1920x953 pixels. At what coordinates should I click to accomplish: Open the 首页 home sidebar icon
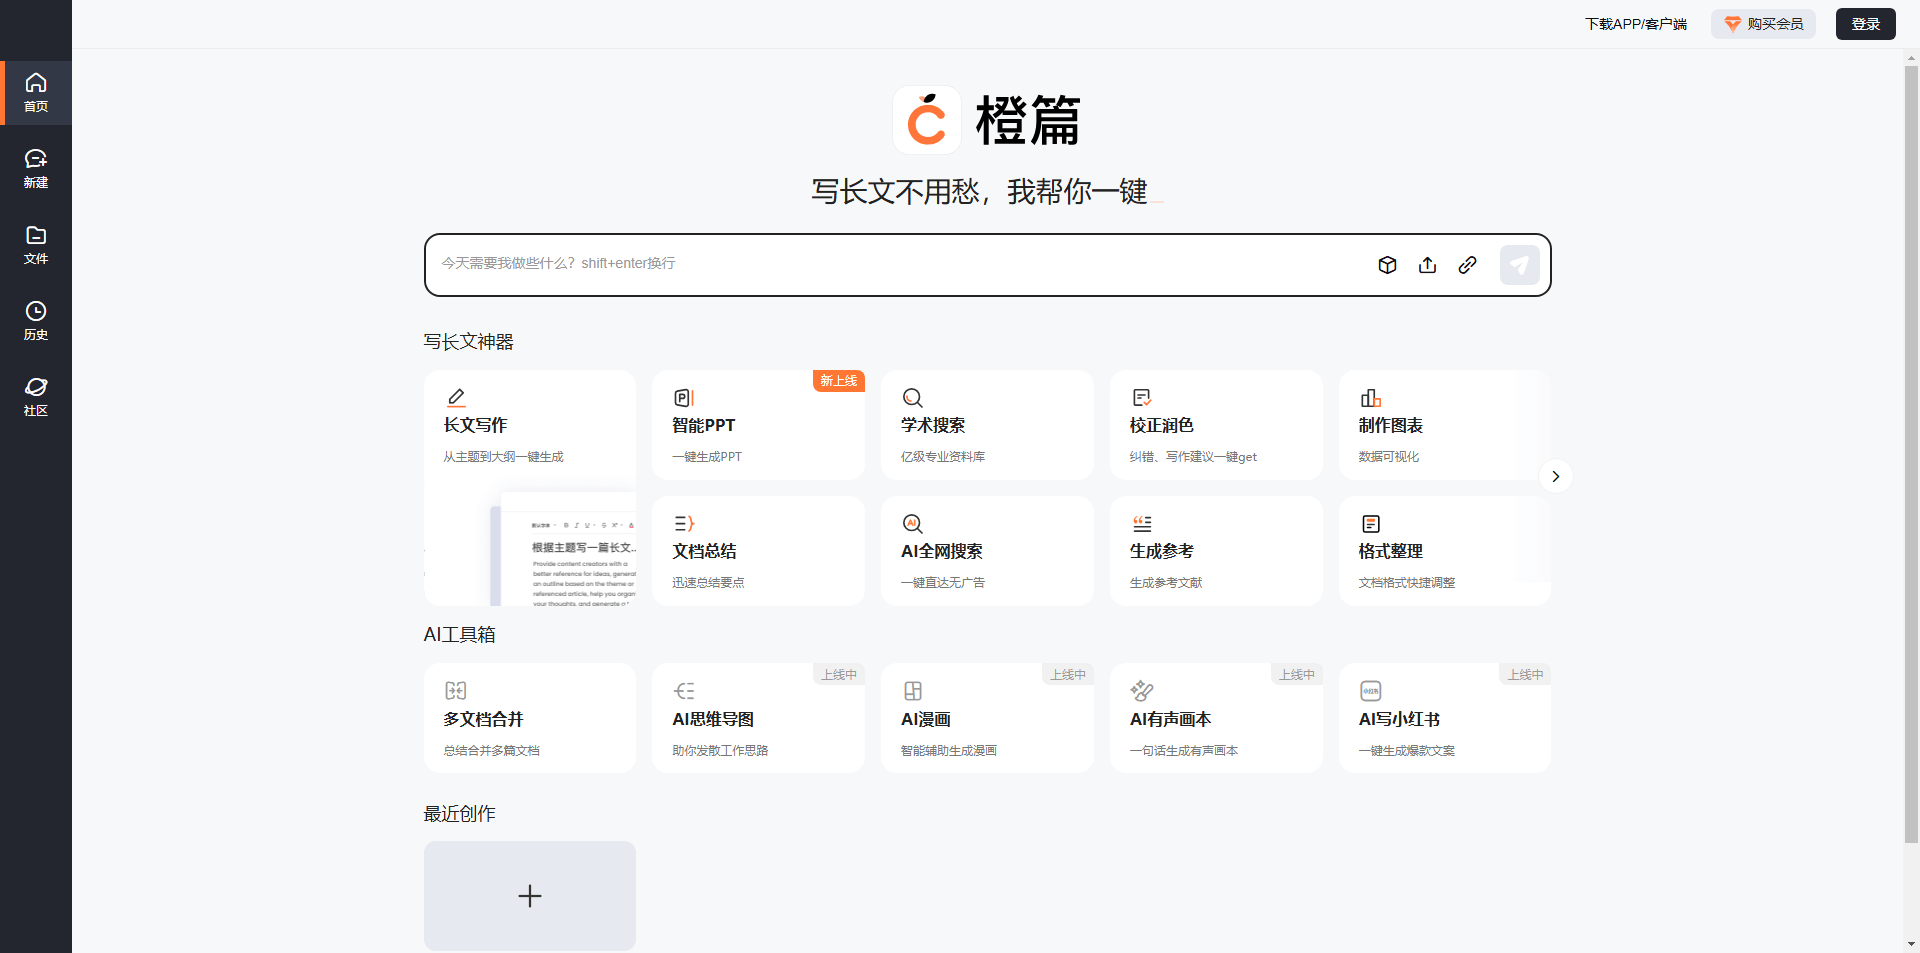(36, 83)
